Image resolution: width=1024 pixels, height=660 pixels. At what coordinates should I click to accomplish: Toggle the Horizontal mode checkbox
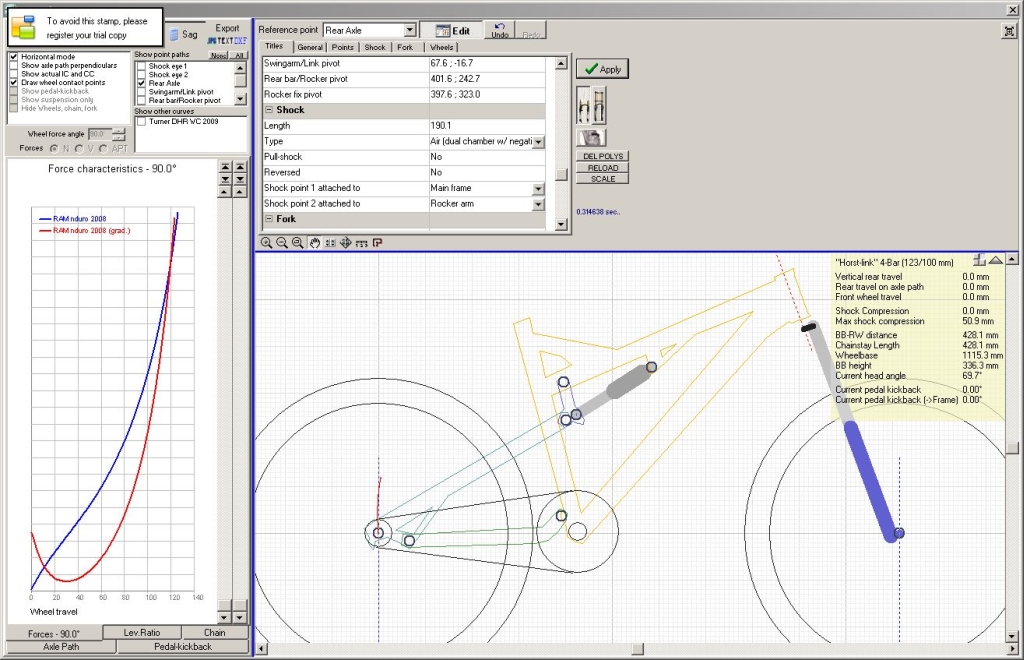pos(14,57)
